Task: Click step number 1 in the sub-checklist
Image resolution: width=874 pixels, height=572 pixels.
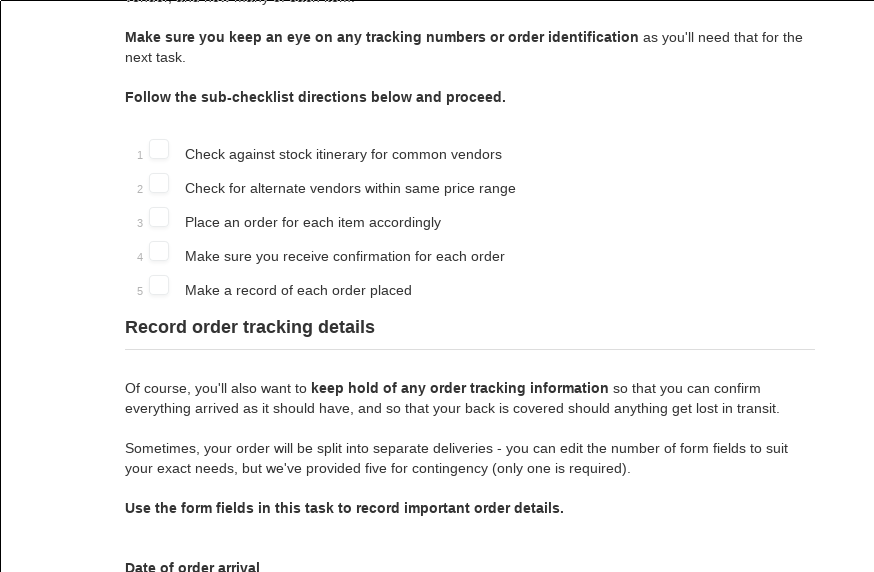Action: tap(140, 156)
